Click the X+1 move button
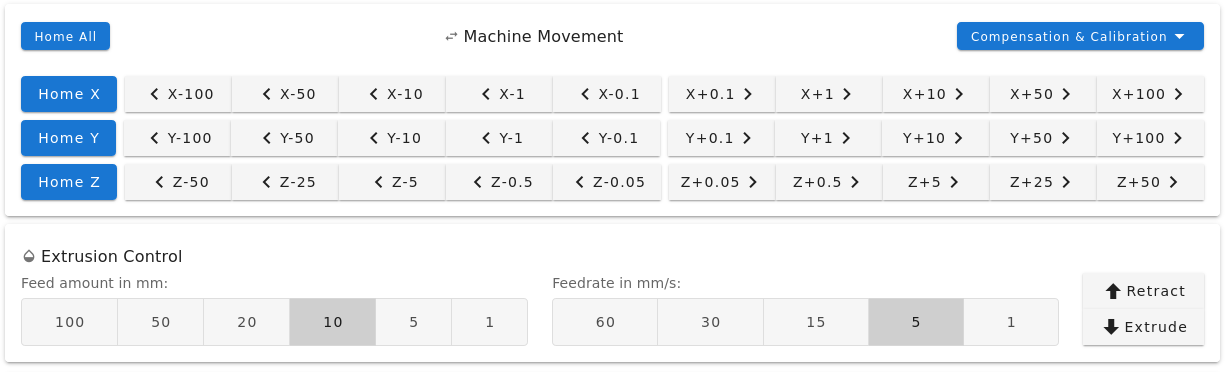Image resolution: width=1225 pixels, height=372 pixels. (829, 94)
